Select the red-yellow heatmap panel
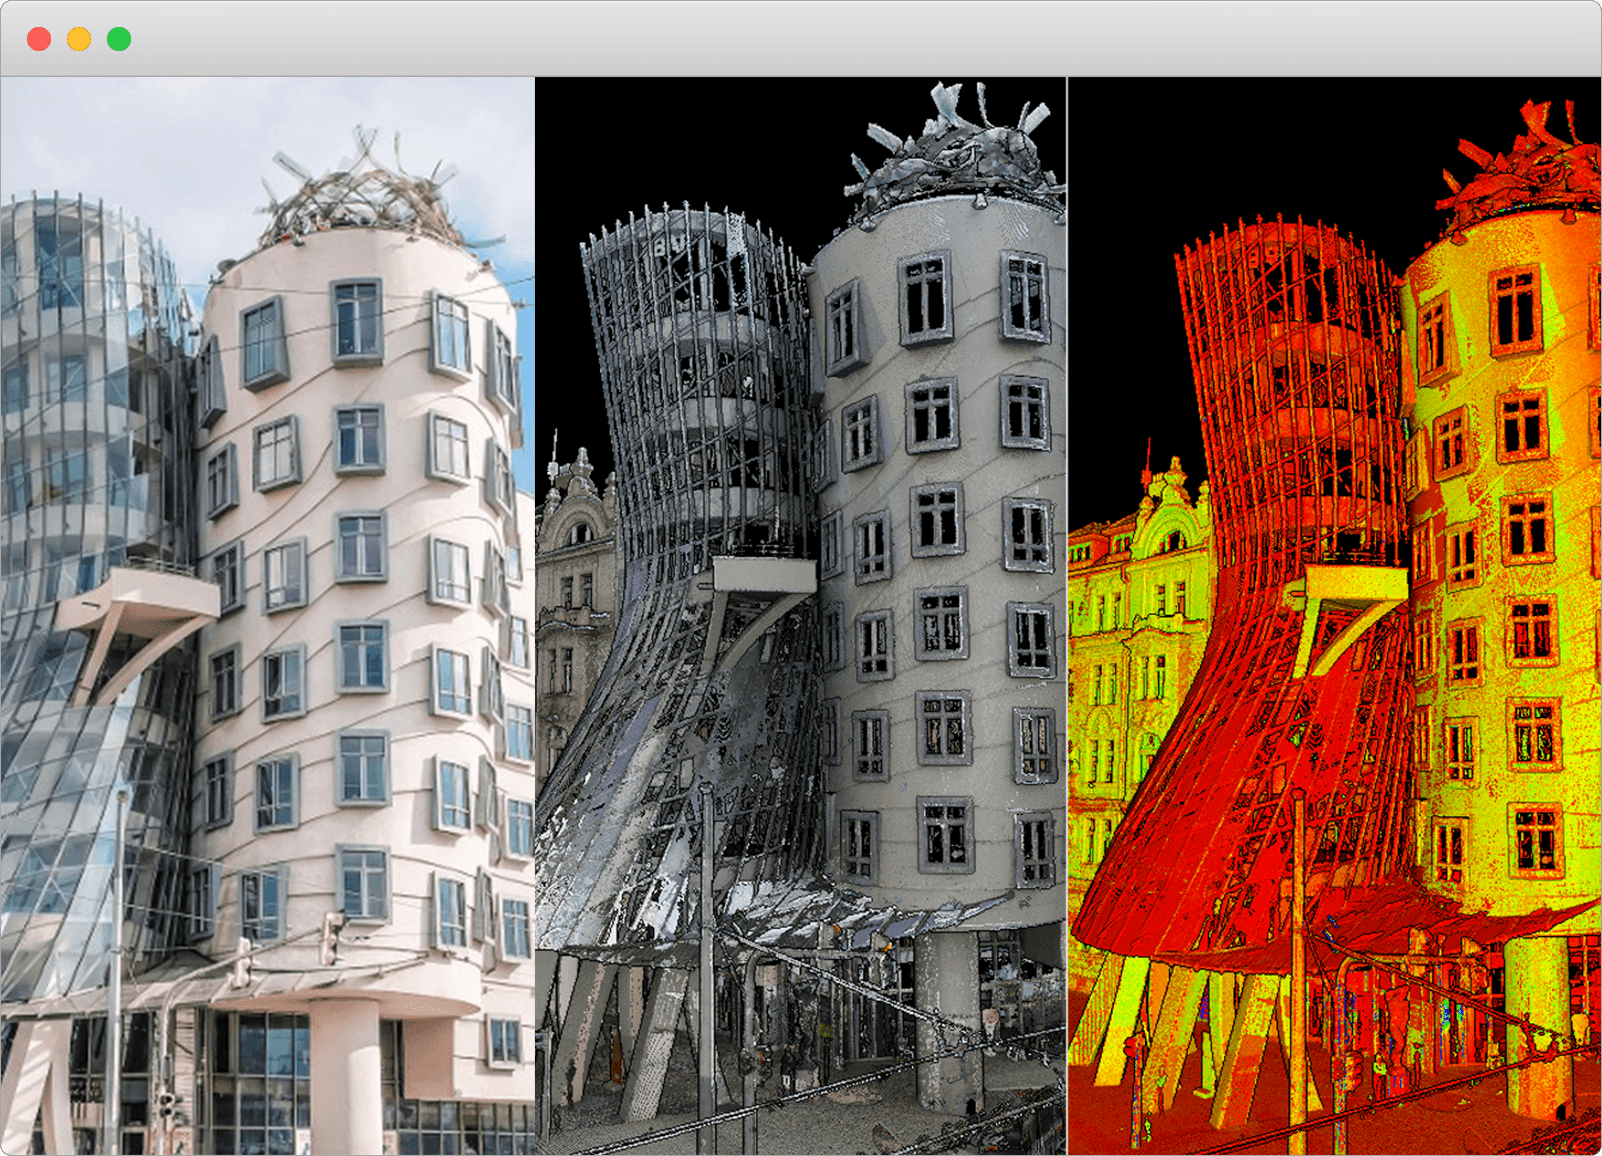Image resolution: width=1602 pixels, height=1156 pixels. pyautogui.click(x=1334, y=615)
